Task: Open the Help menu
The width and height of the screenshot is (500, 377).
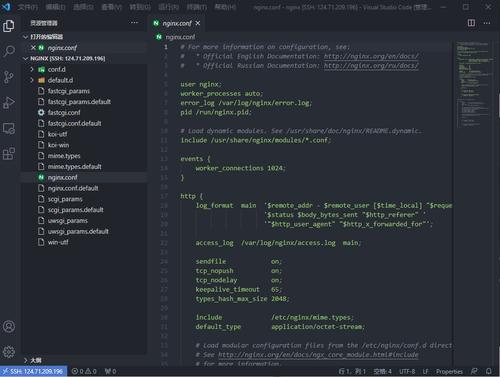Action: click(x=225, y=7)
